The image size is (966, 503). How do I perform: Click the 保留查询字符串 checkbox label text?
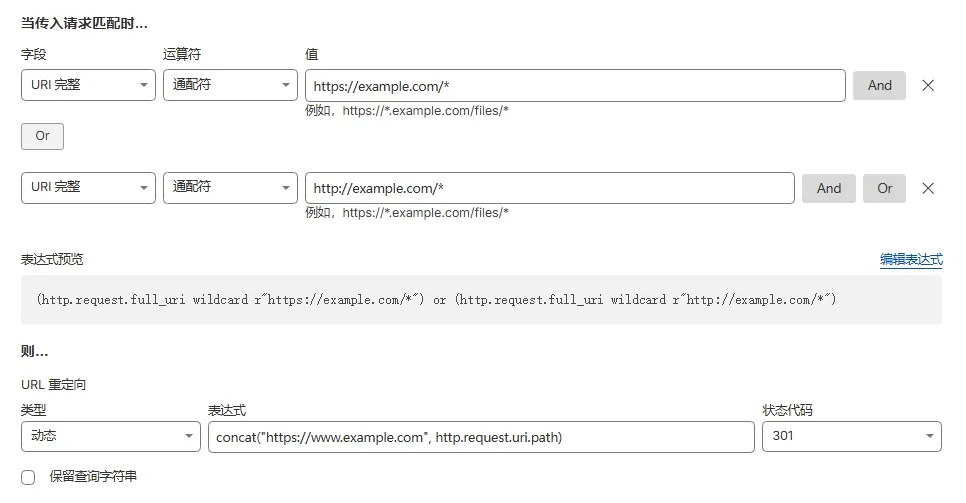click(x=93, y=477)
